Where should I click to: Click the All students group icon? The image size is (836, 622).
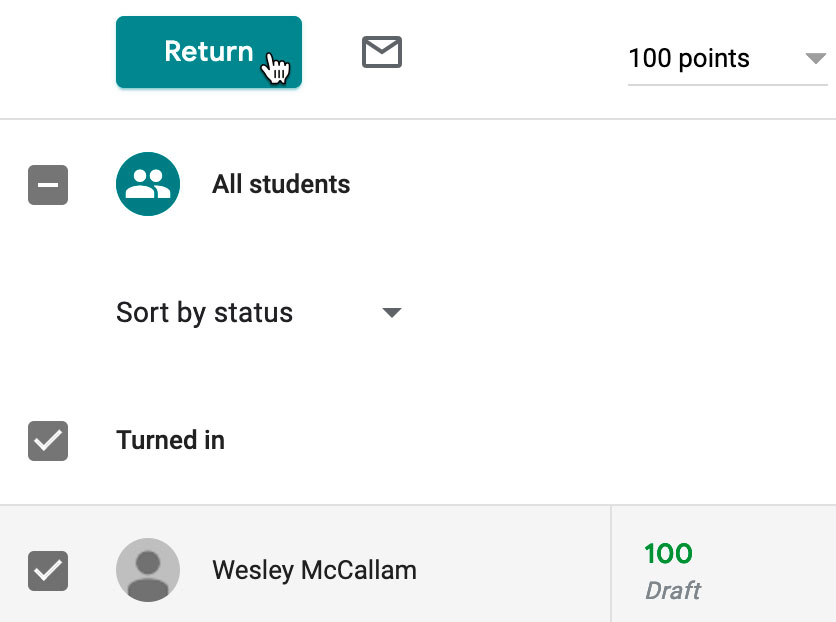click(148, 184)
